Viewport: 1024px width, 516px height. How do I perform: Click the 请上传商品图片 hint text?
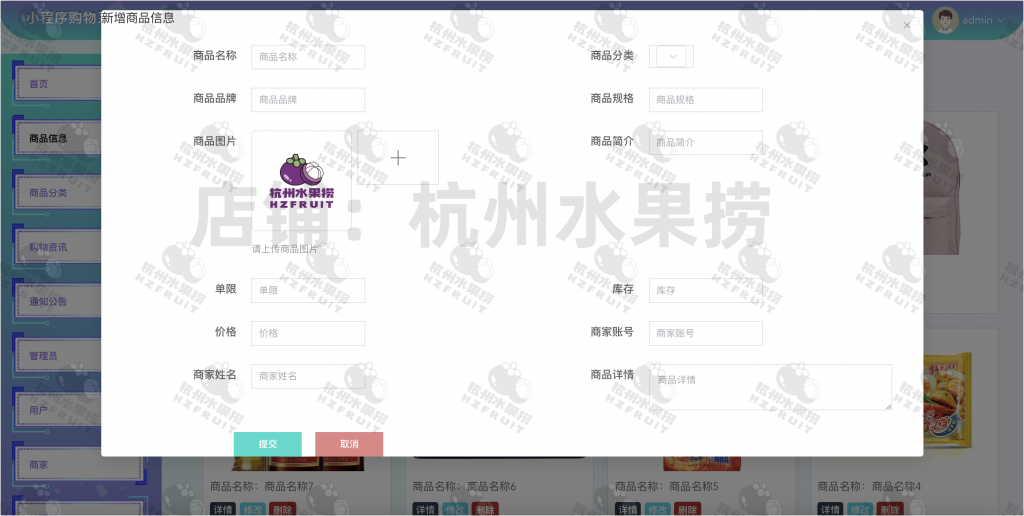click(x=285, y=249)
